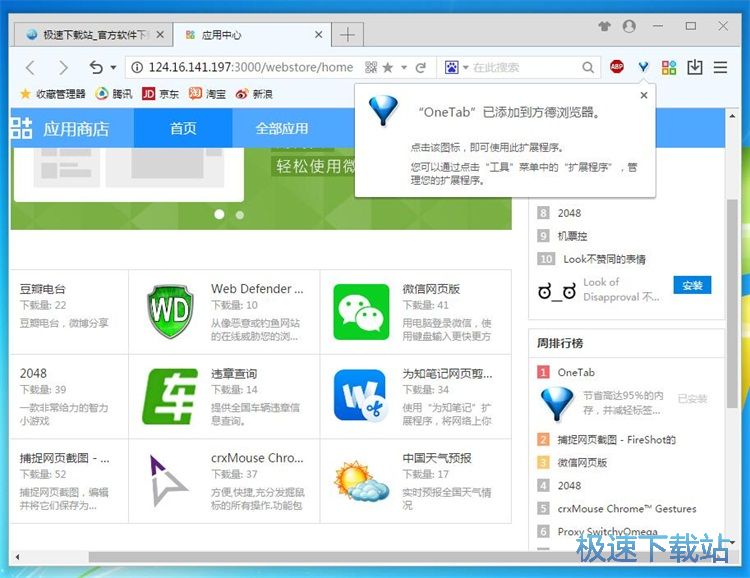750x578 pixels.
Task: Reload the page
Action: tap(420, 67)
